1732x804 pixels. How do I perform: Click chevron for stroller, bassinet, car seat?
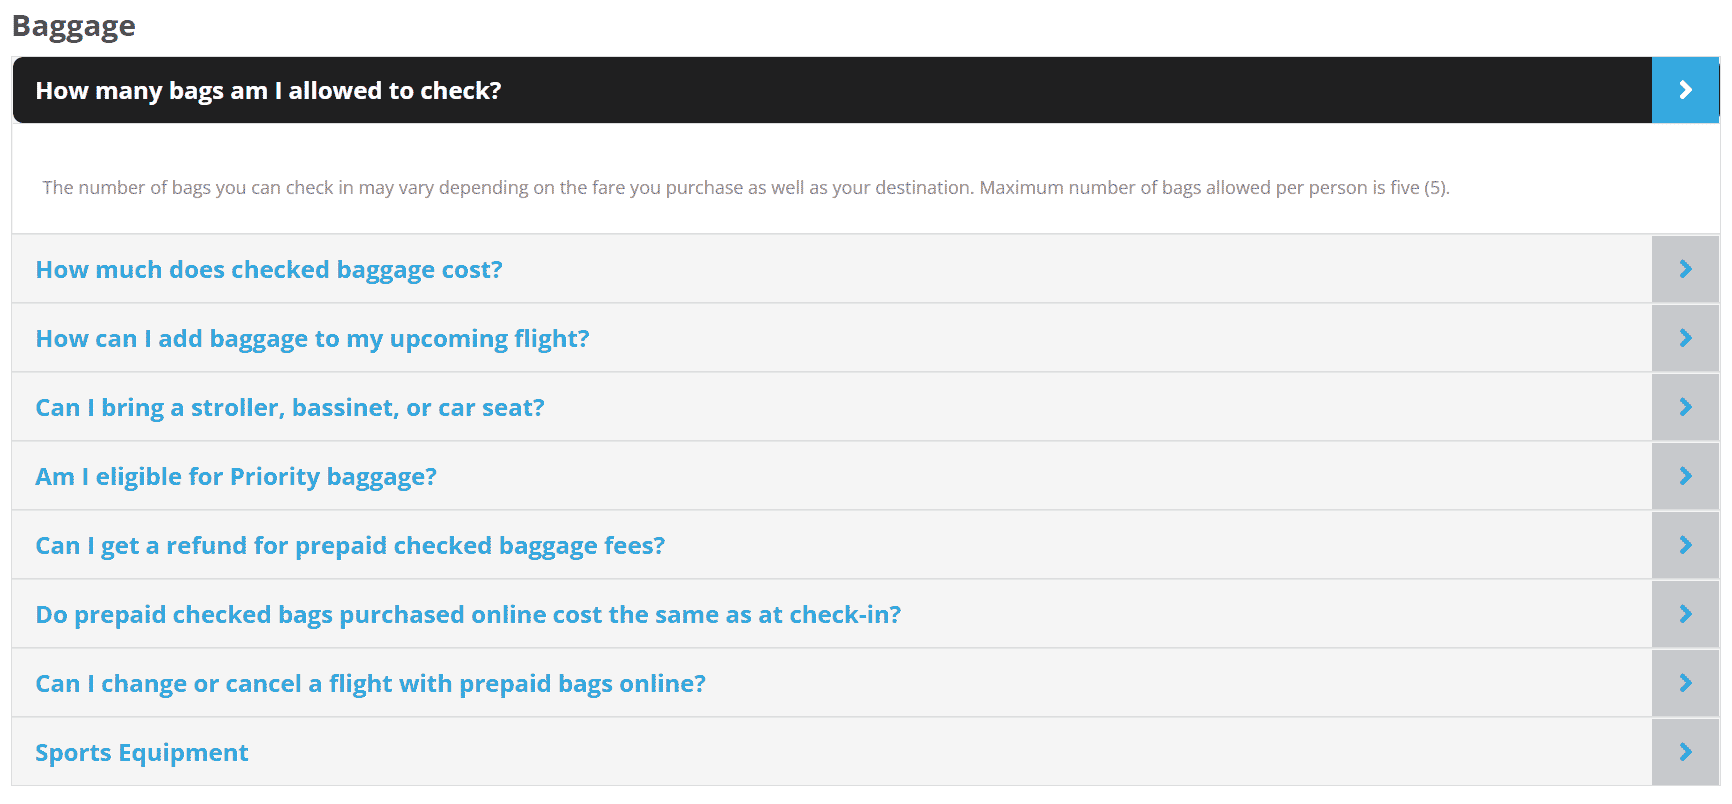[x=1685, y=407]
